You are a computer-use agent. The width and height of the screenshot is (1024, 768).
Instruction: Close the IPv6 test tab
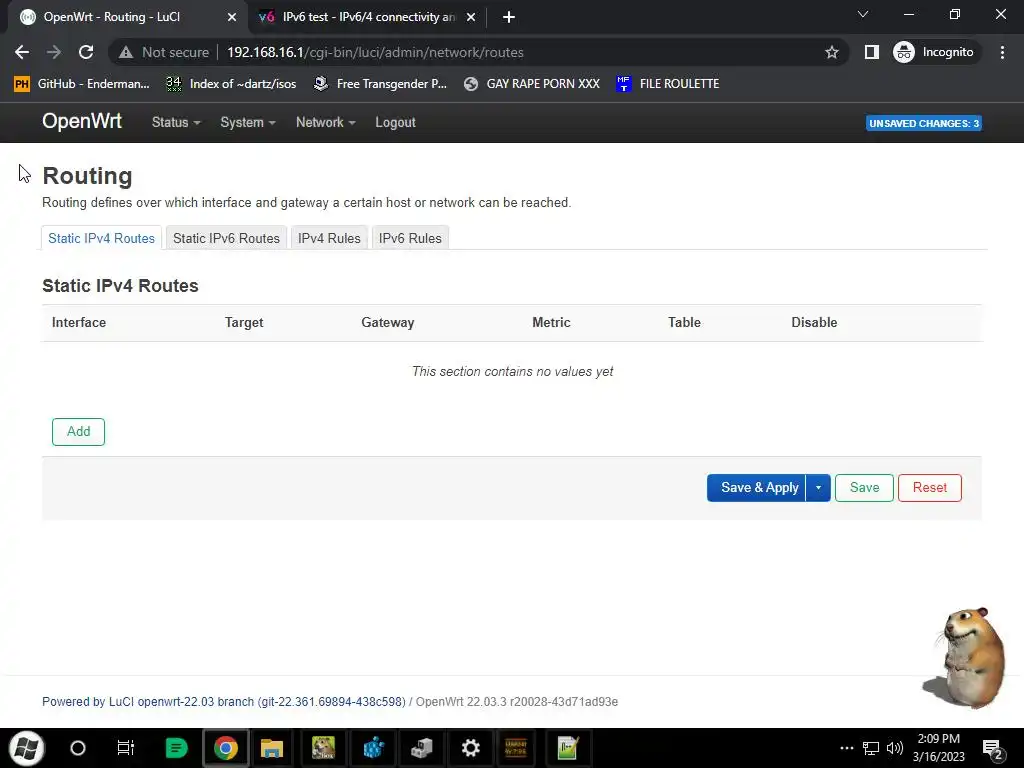(x=471, y=17)
